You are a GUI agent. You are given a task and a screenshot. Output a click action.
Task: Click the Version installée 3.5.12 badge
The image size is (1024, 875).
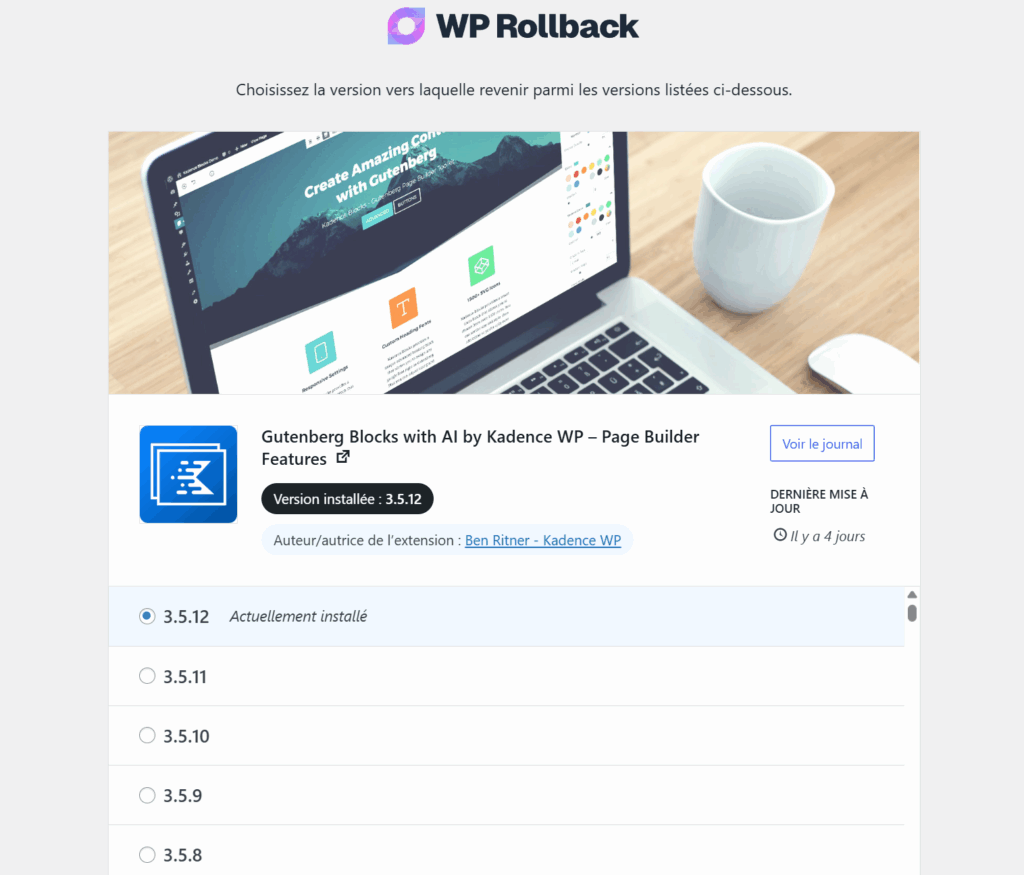tap(347, 499)
